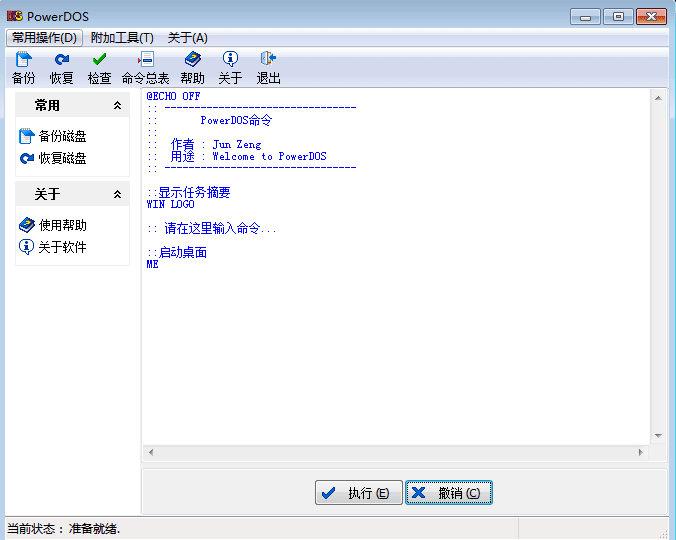Click the 'ME' line in the editor
Viewport: 676px width, 540px height.
click(x=152, y=264)
